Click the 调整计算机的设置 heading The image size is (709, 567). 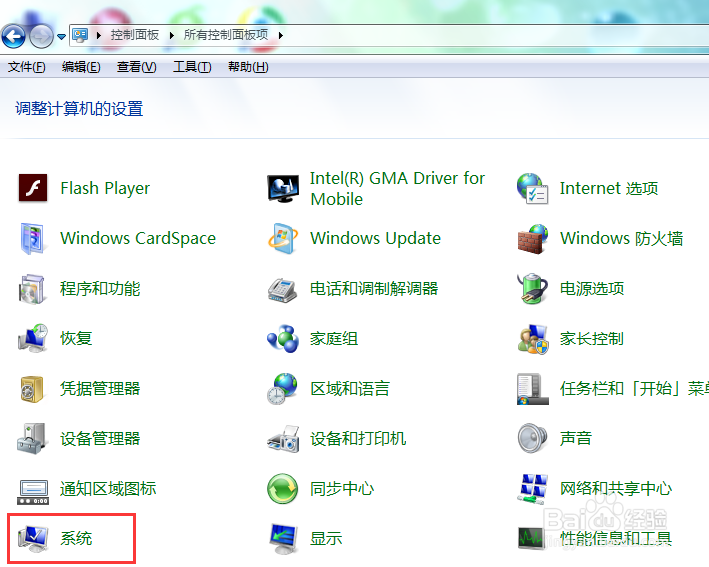(79, 109)
